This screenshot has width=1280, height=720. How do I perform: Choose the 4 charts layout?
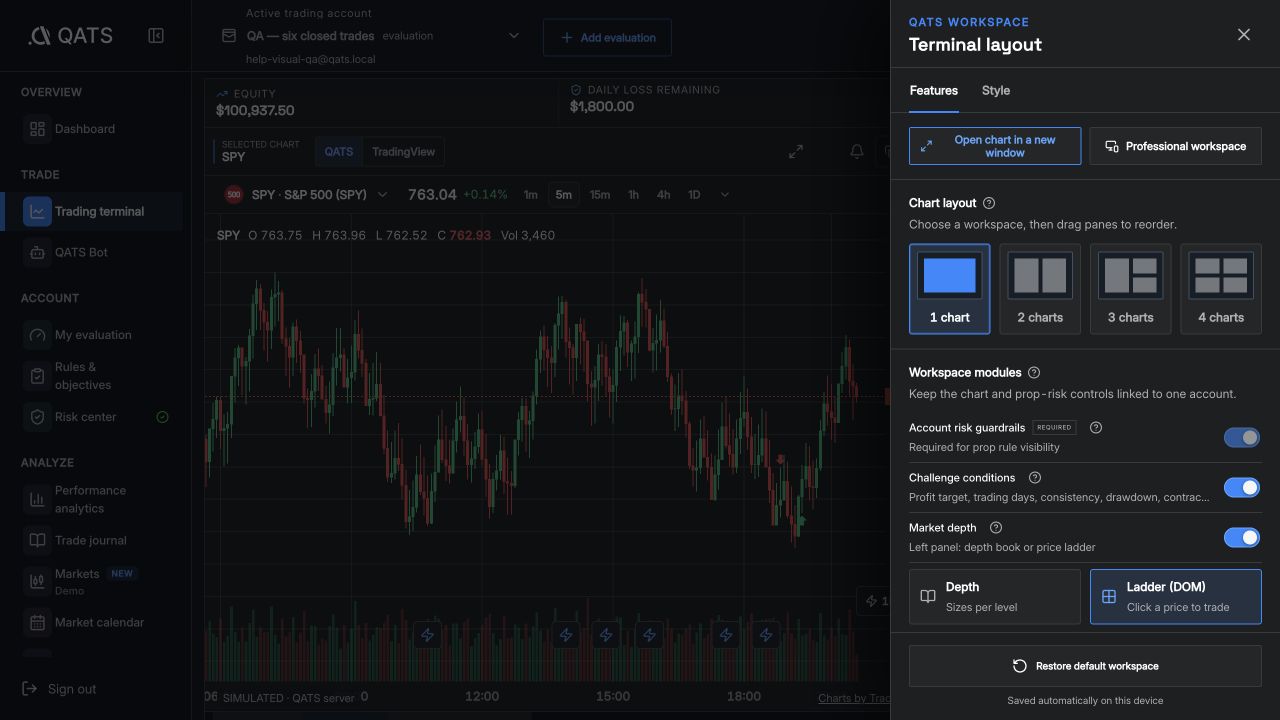pos(1221,289)
